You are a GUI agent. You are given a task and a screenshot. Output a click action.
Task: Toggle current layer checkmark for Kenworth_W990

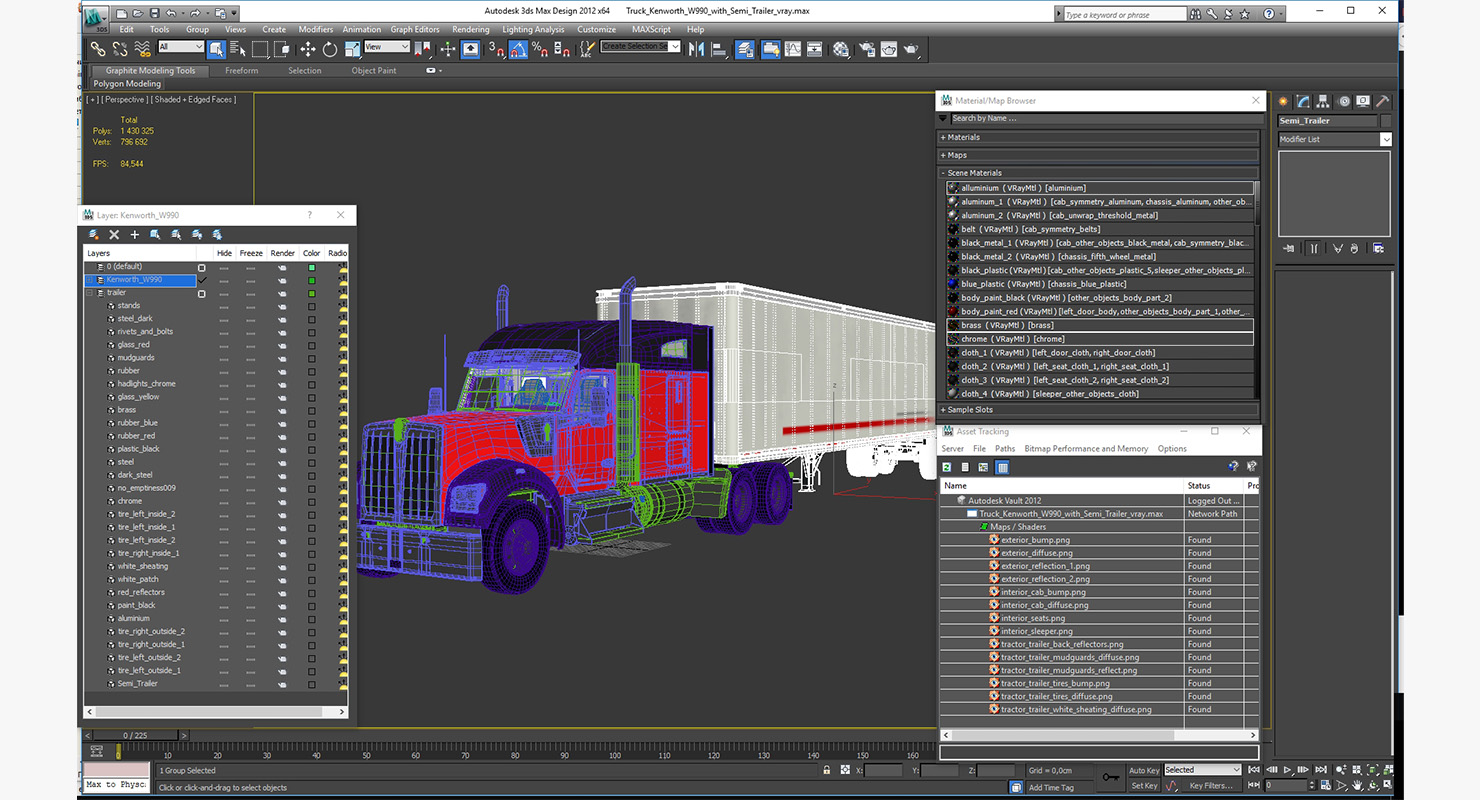(x=203, y=280)
